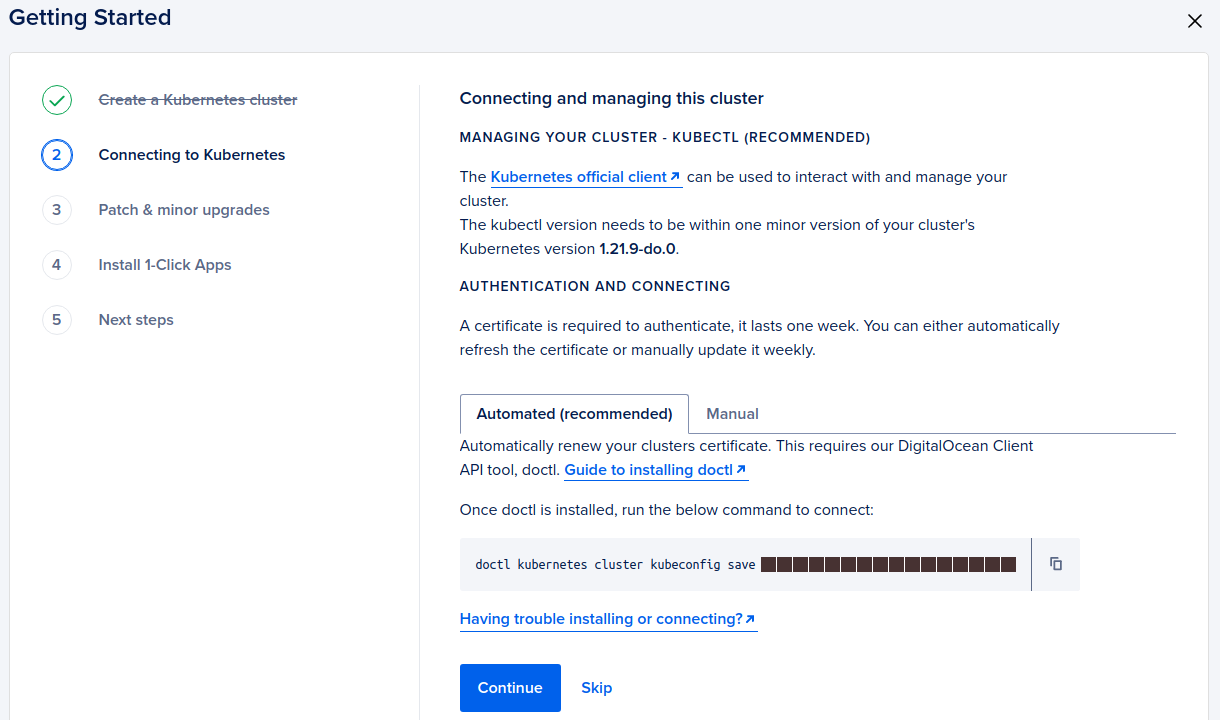
Task: Open Having trouble installing or connecting link
Action: point(608,619)
